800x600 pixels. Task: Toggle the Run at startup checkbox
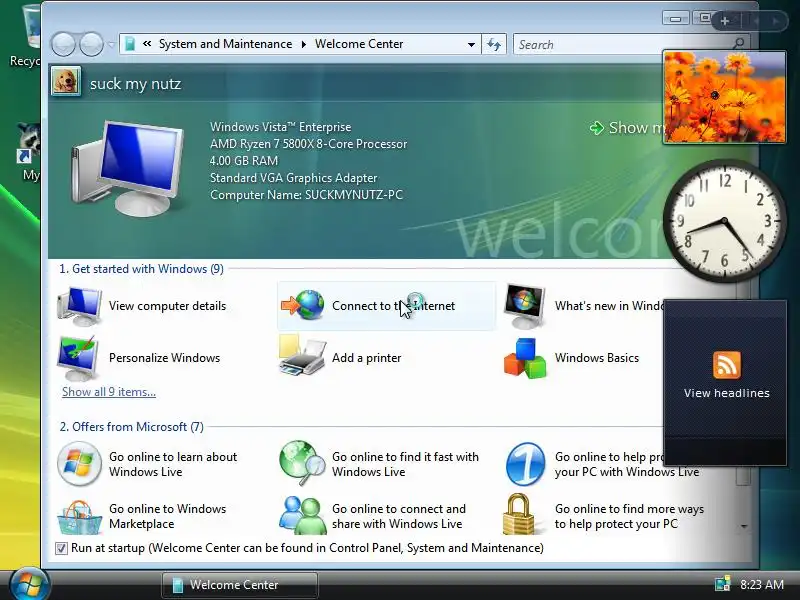click(61, 548)
